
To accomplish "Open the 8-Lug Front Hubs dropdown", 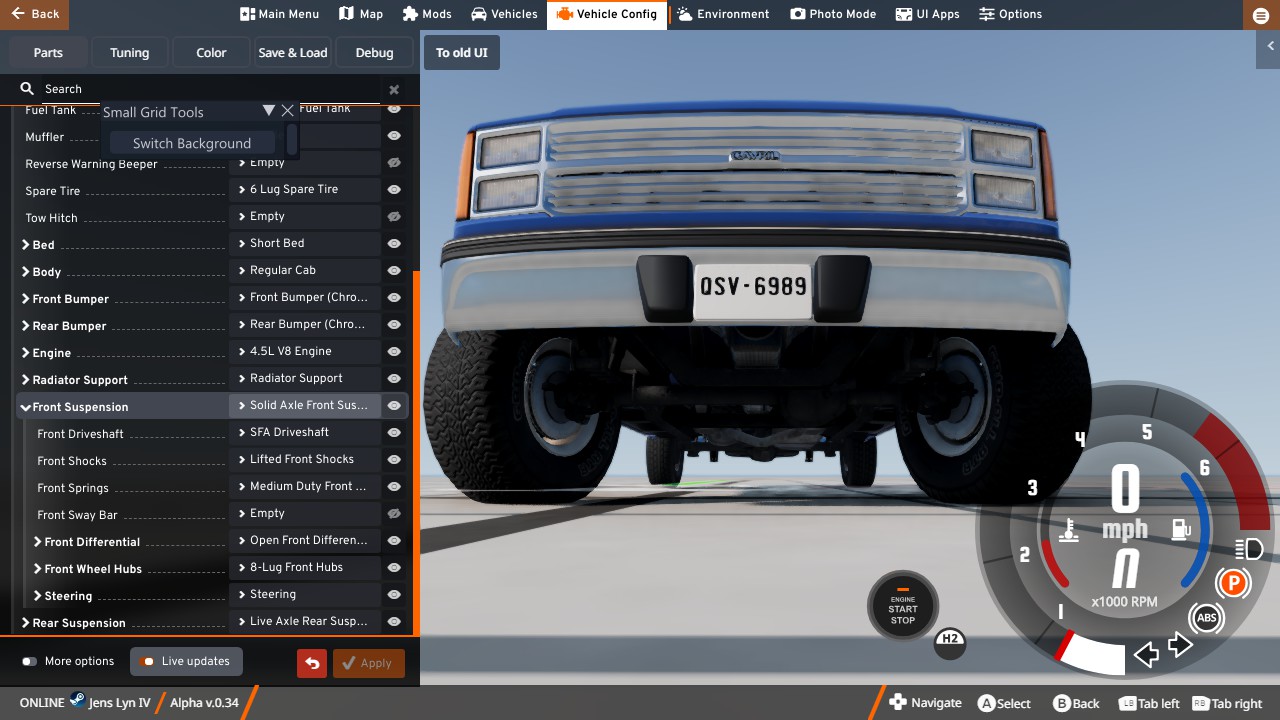I will tap(305, 567).
